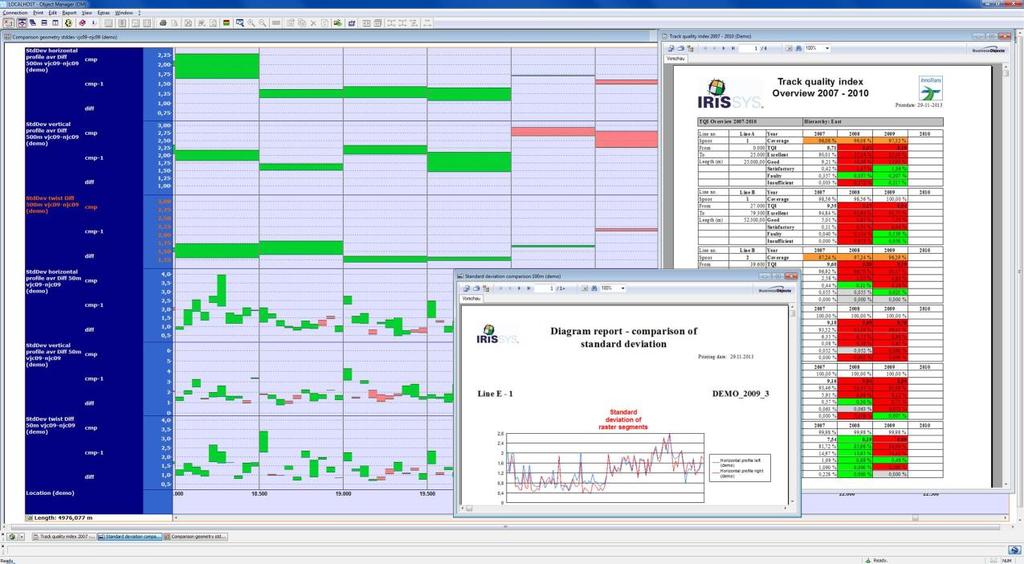Switch to Standard deviation compa... window tab
1024x564 pixels.
[129, 537]
